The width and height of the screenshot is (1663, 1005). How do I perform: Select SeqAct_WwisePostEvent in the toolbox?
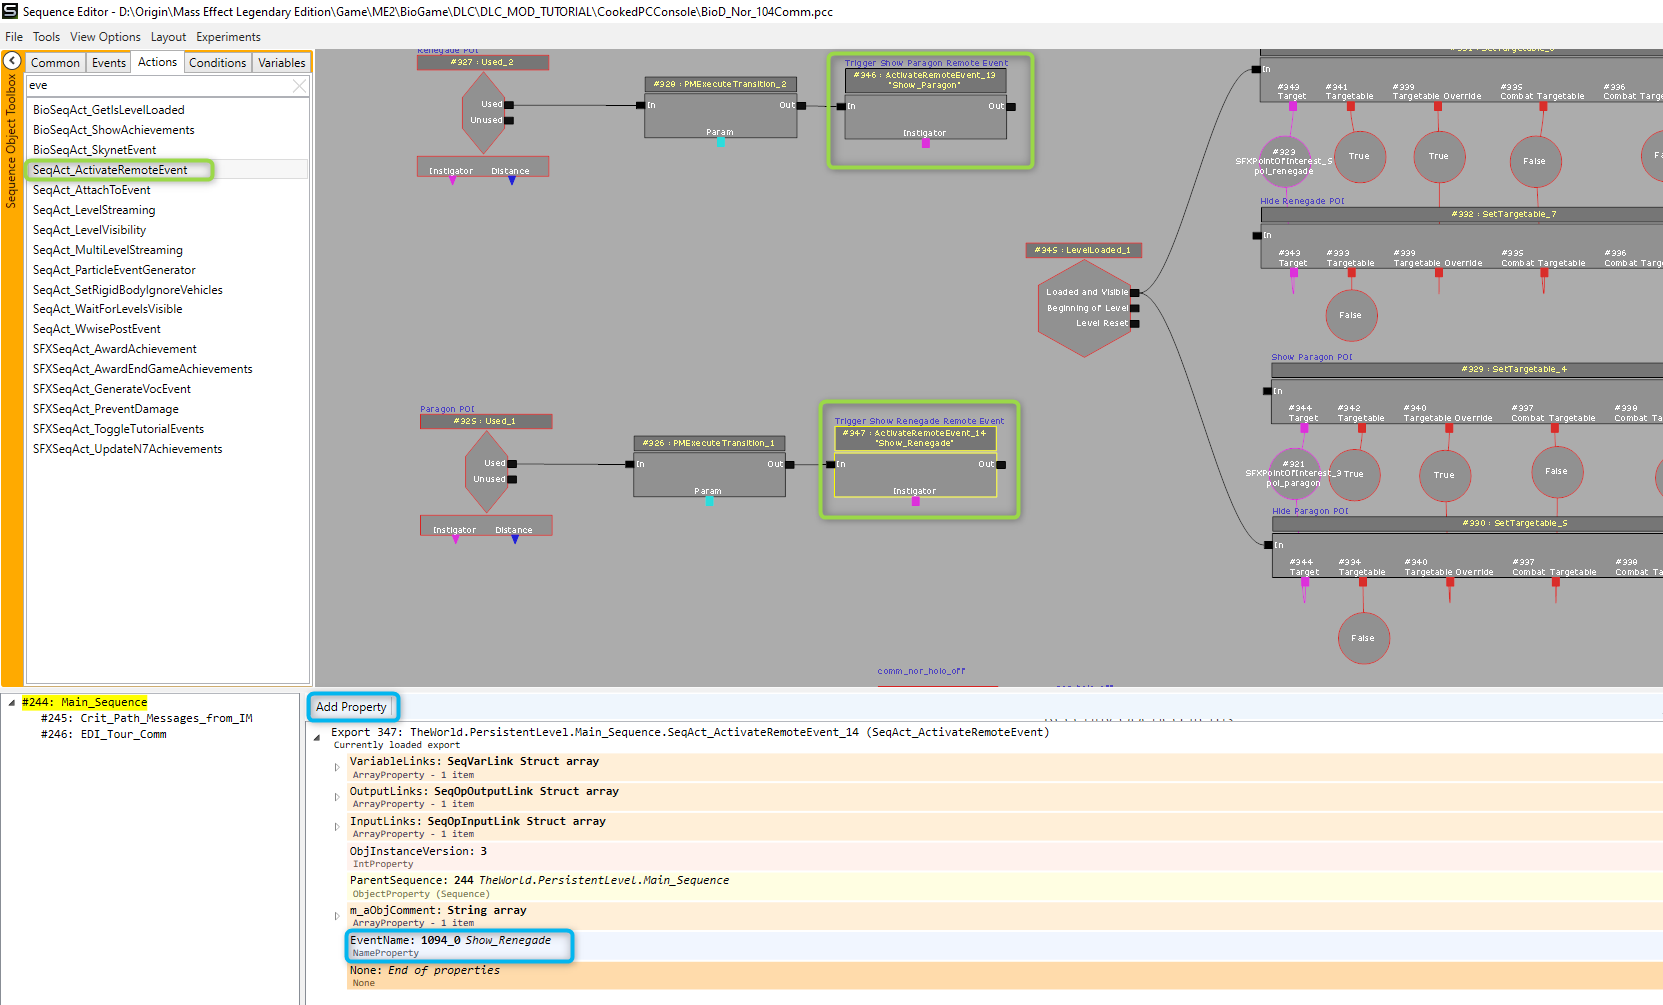[96, 329]
